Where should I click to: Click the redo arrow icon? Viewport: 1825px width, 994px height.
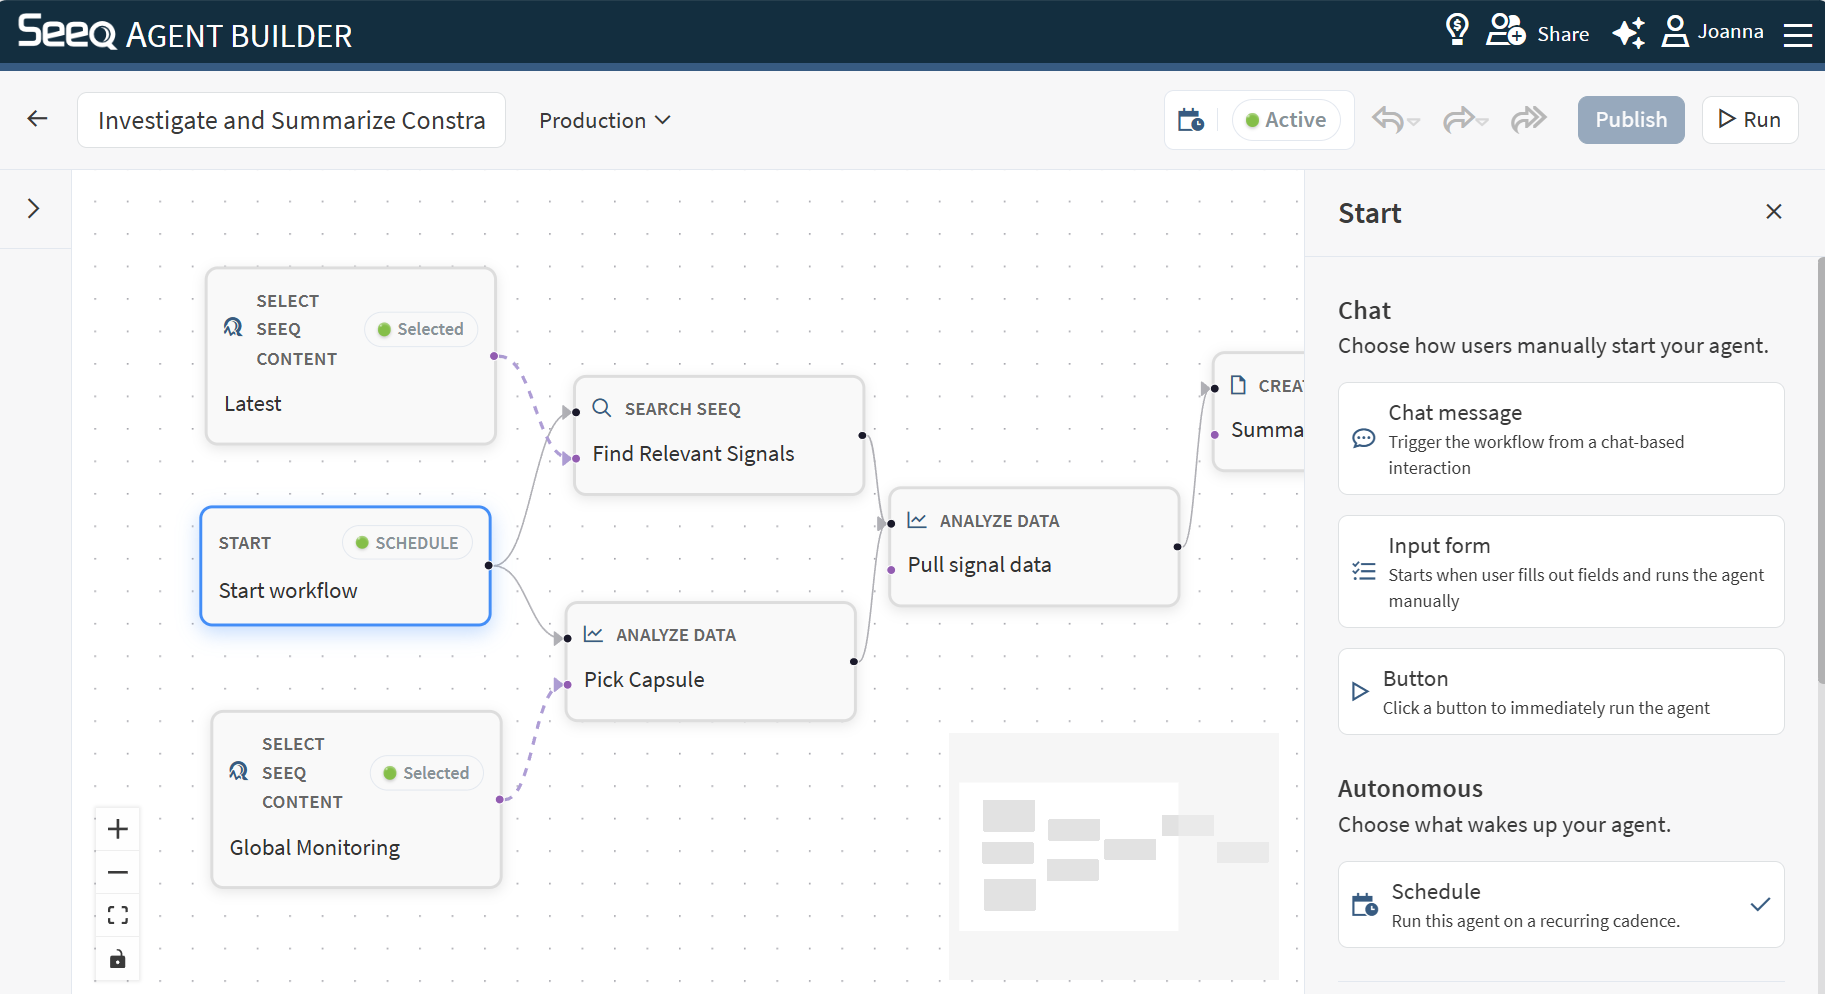pos(1458,120)
